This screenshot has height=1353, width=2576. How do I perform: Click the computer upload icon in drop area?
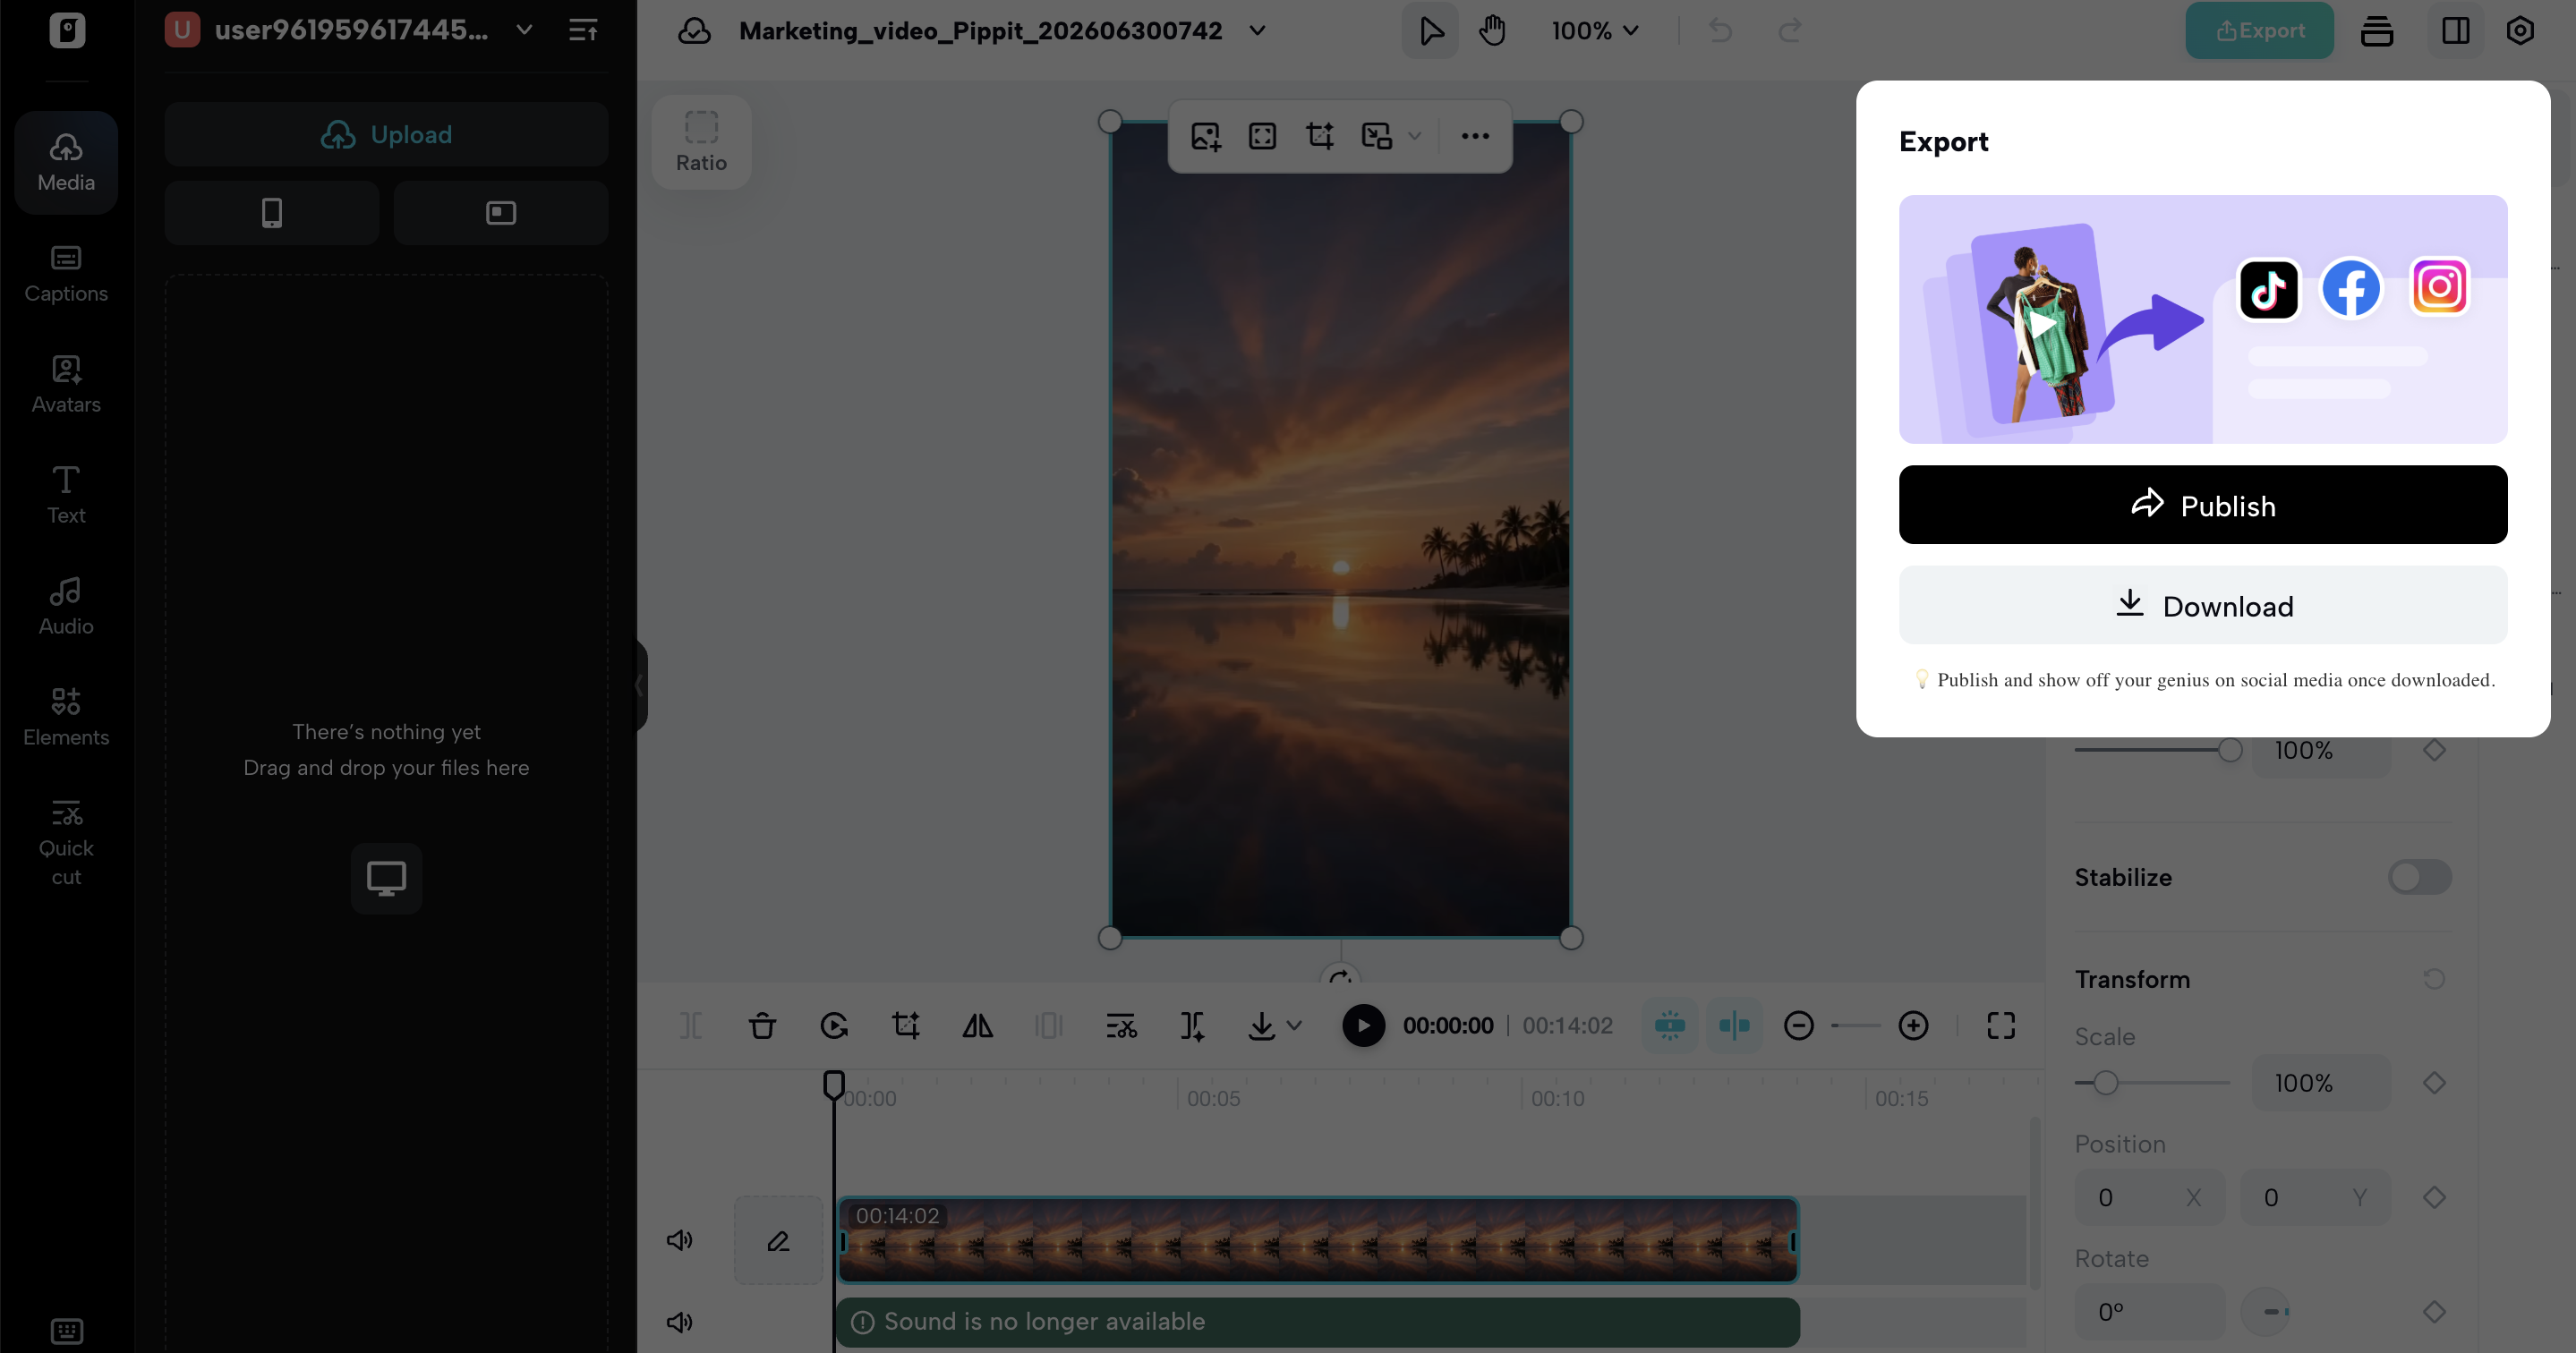[x=386, y=878]
